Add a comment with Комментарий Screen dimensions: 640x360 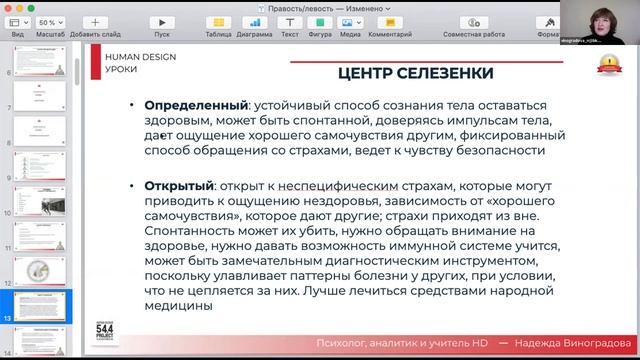click(390, 22)
